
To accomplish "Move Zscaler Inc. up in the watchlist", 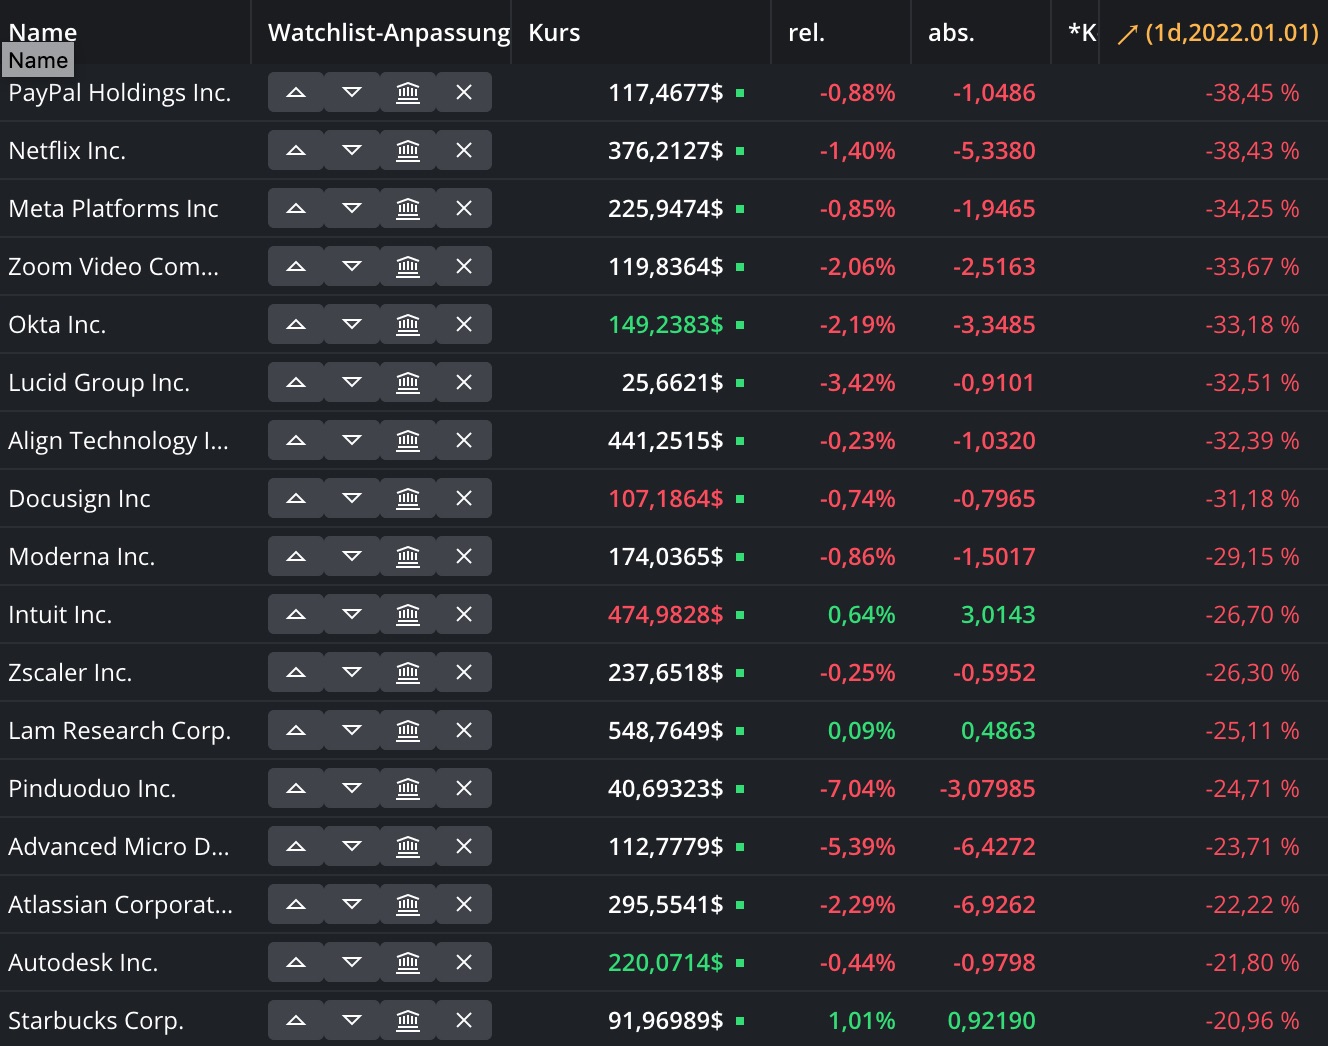I will point(296,672).
